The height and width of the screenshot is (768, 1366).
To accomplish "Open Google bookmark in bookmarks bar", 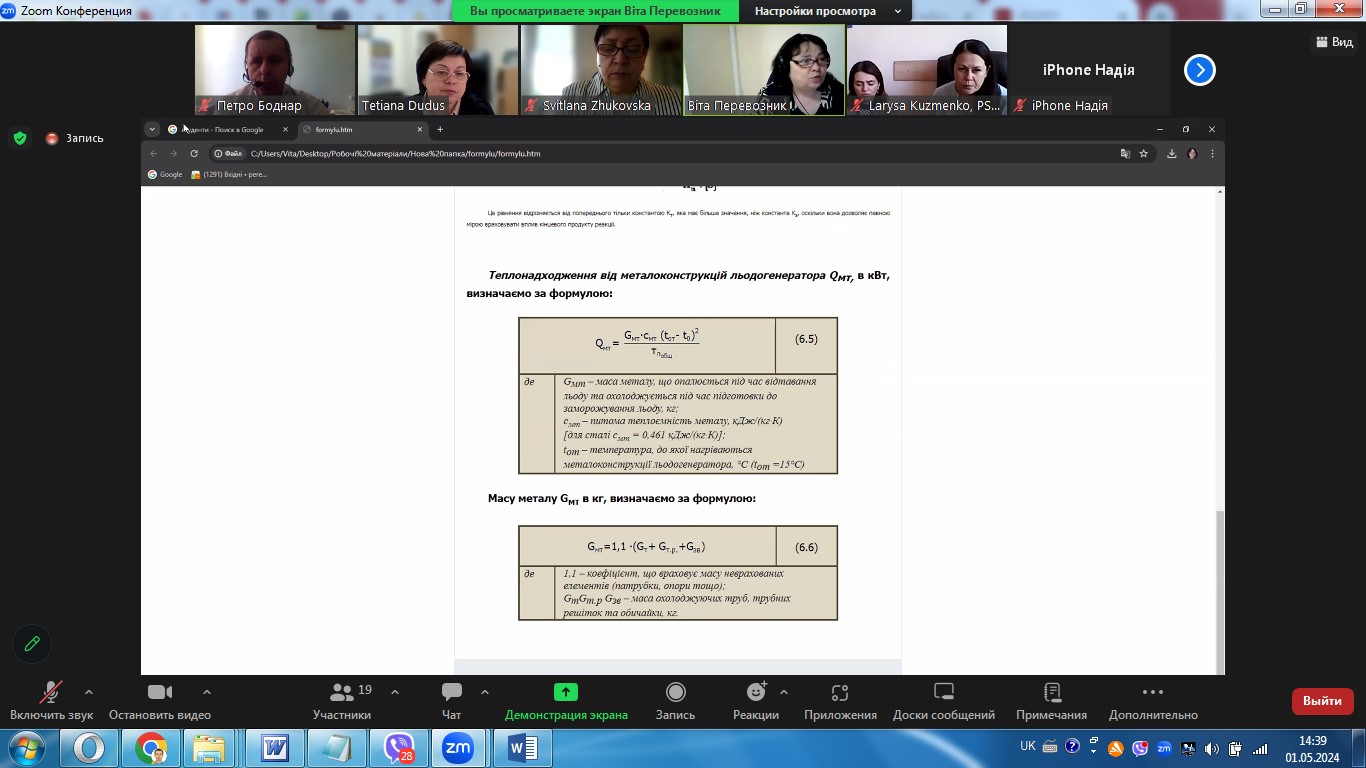I will click(x=165, y=174).
